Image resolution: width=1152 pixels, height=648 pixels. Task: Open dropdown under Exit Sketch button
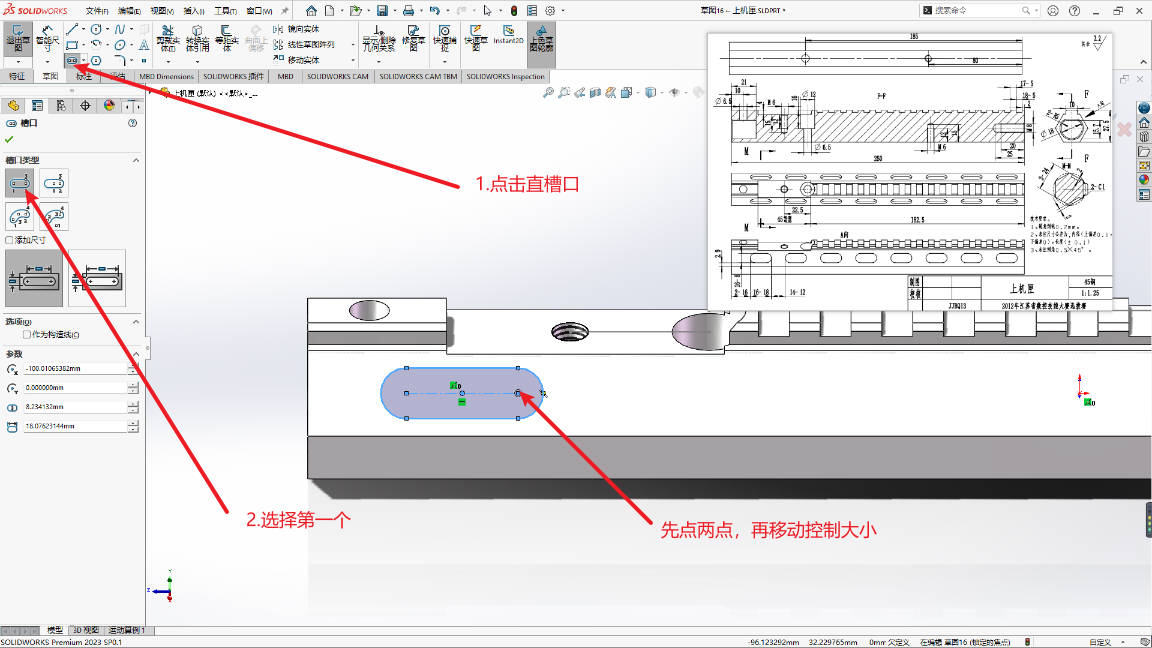tap(18, 61)
